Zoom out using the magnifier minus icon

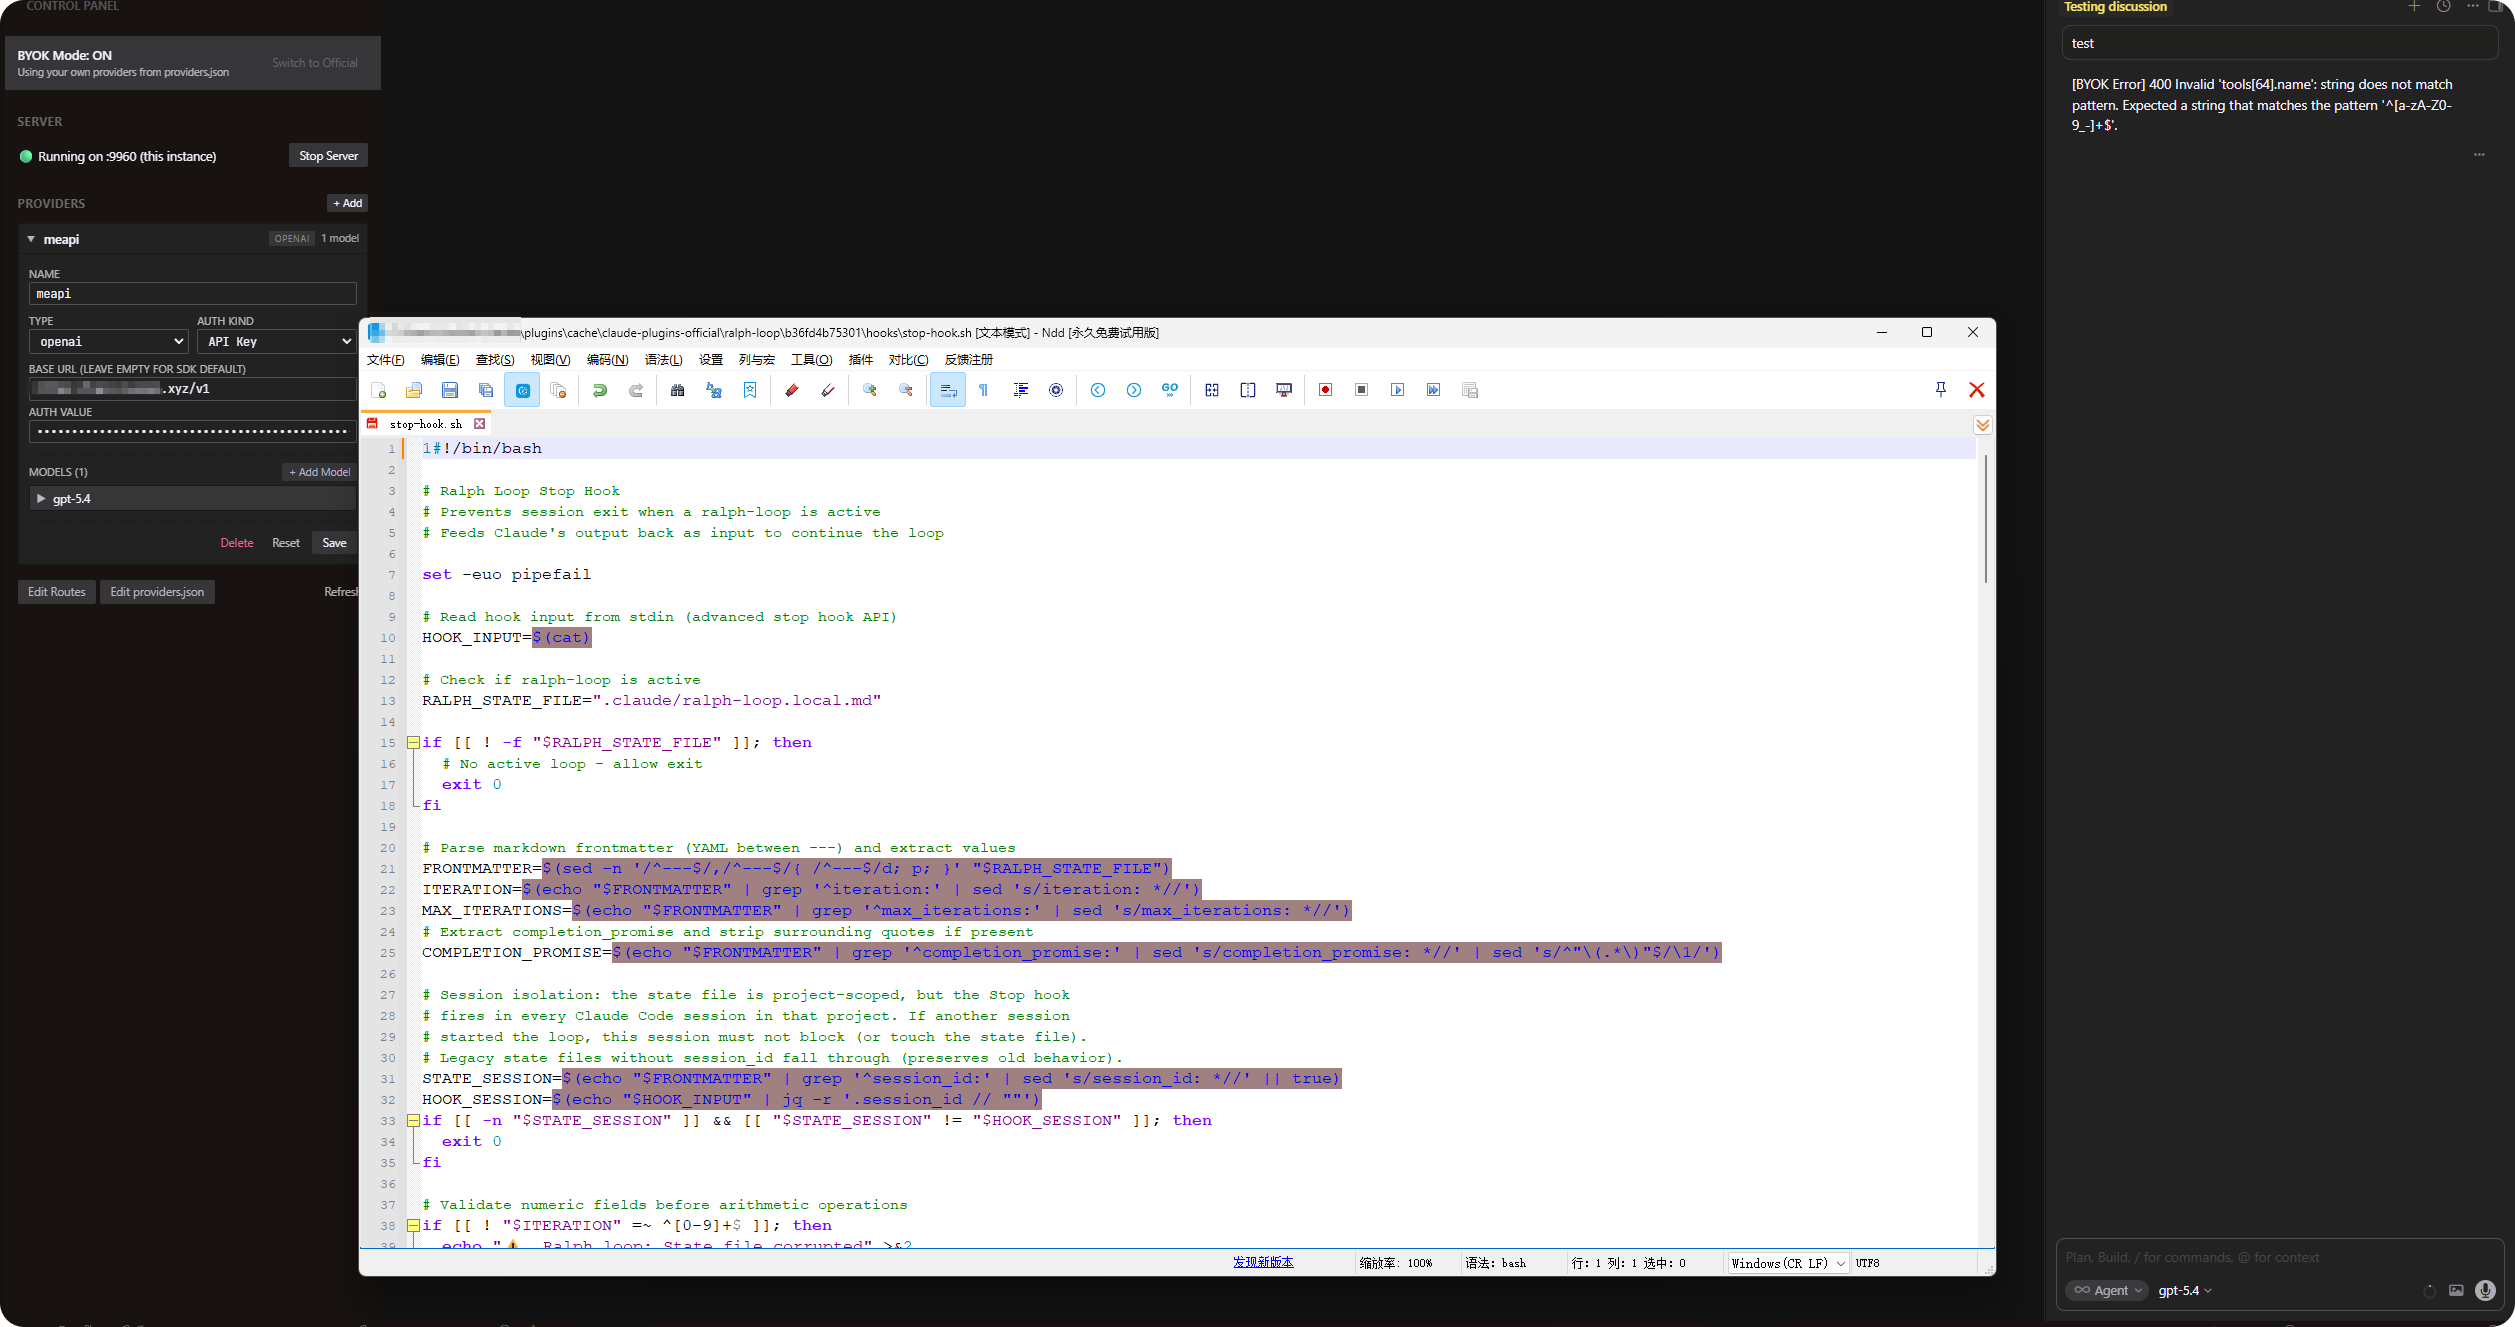pos(906,390)
